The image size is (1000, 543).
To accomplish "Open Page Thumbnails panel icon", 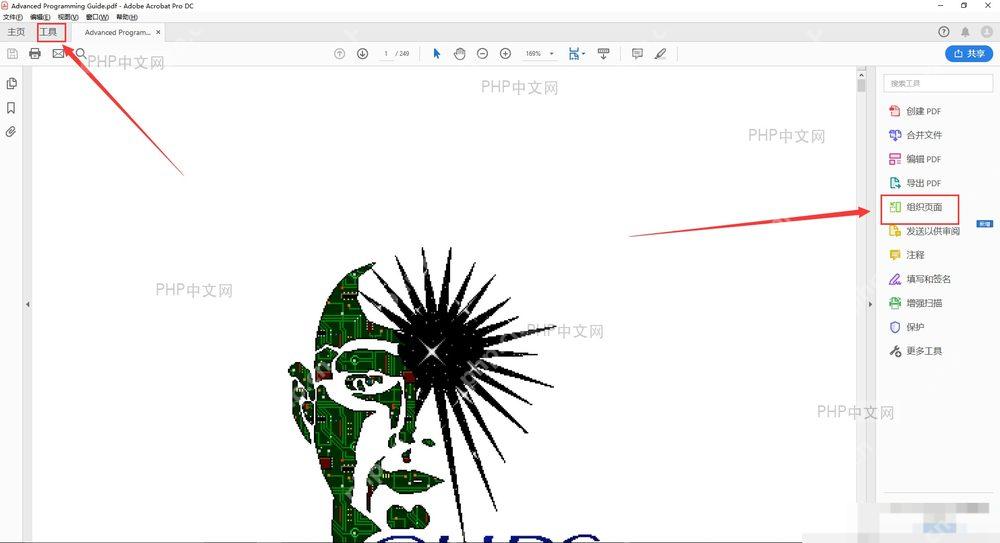I will (11, 84).
